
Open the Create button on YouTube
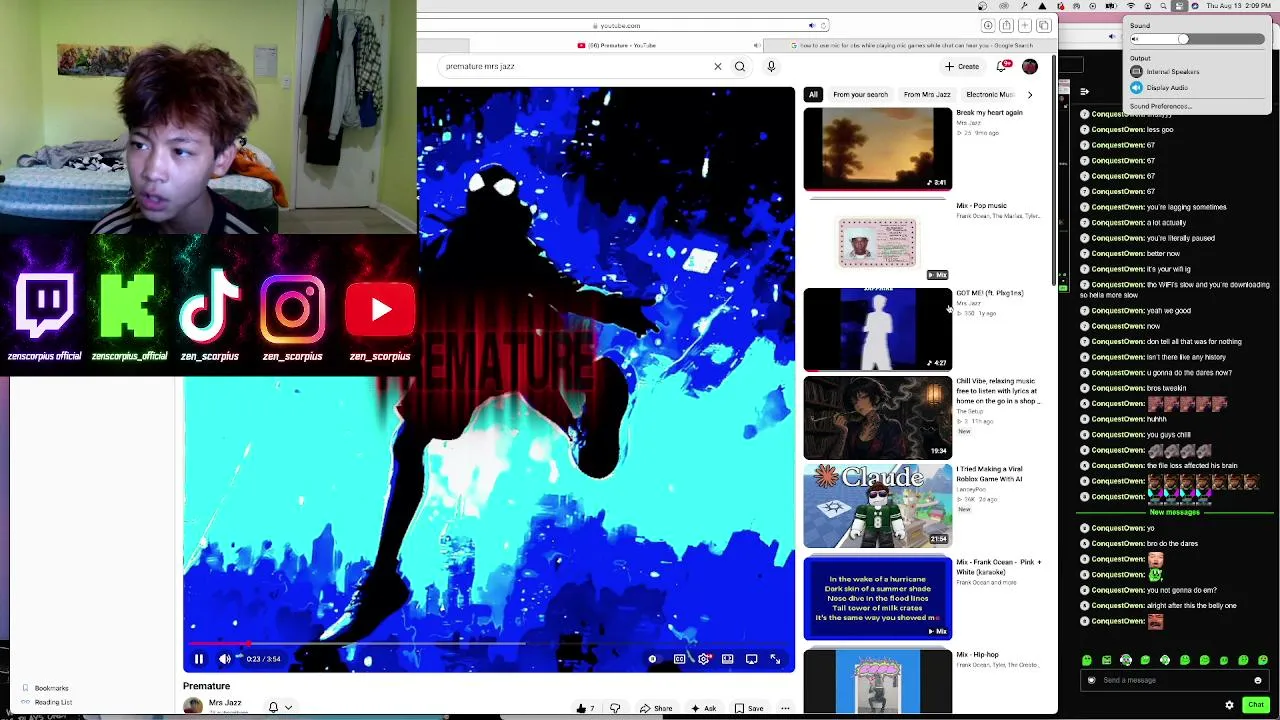(962, 66)
